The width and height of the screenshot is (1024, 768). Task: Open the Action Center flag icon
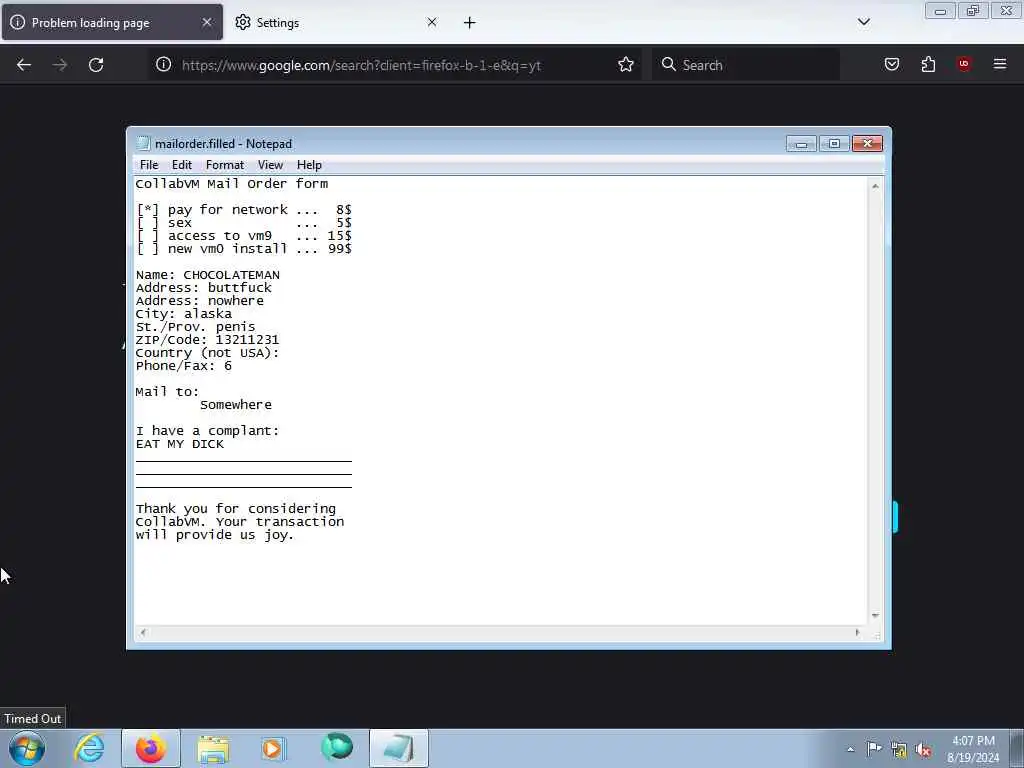(874, 749)
